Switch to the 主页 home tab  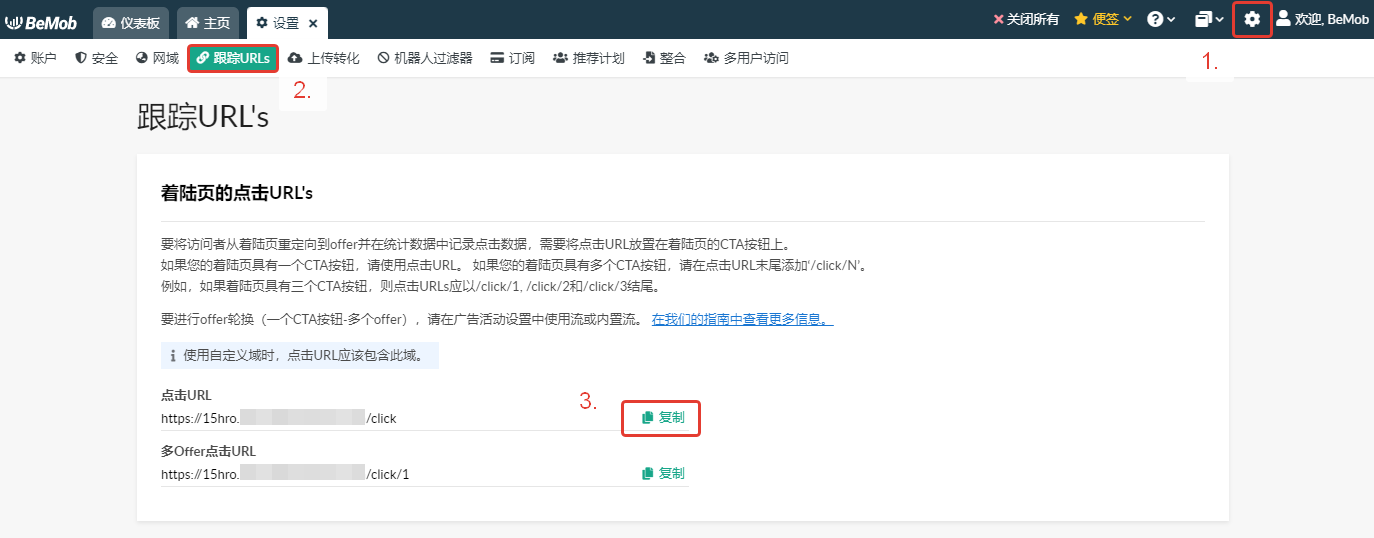[207, 22]
